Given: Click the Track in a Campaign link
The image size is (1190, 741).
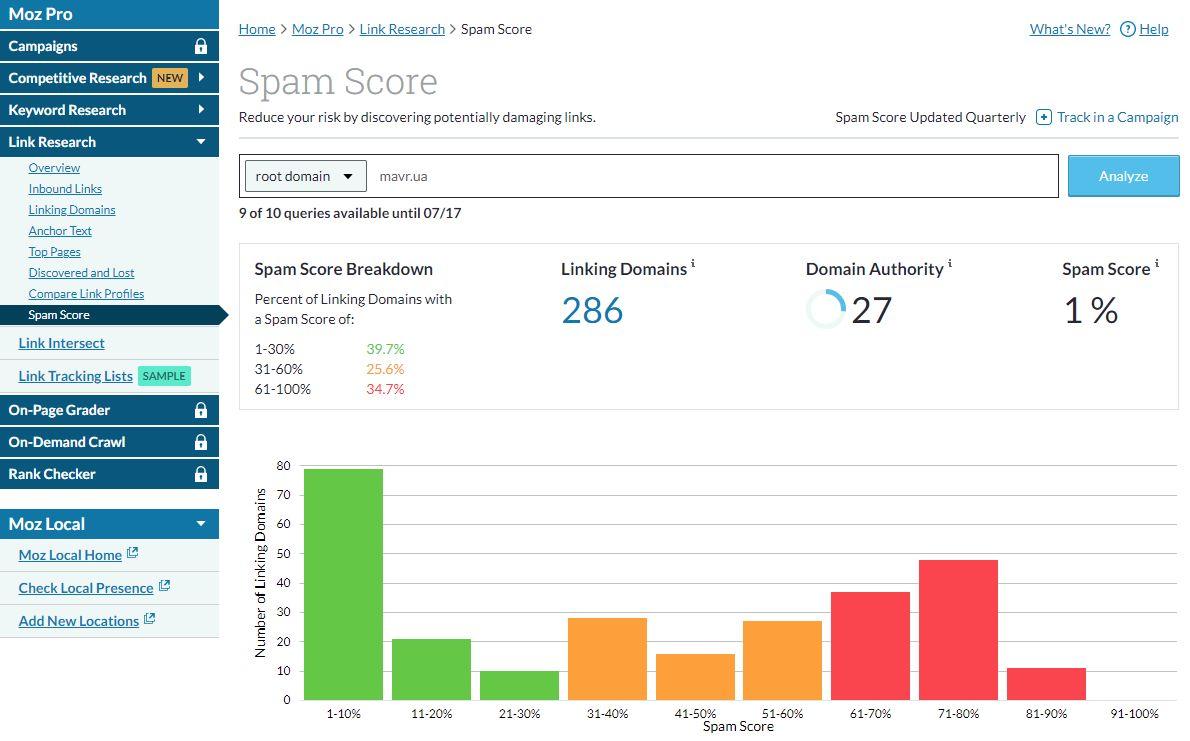Looking at the screenshot, I should 1117,117.
